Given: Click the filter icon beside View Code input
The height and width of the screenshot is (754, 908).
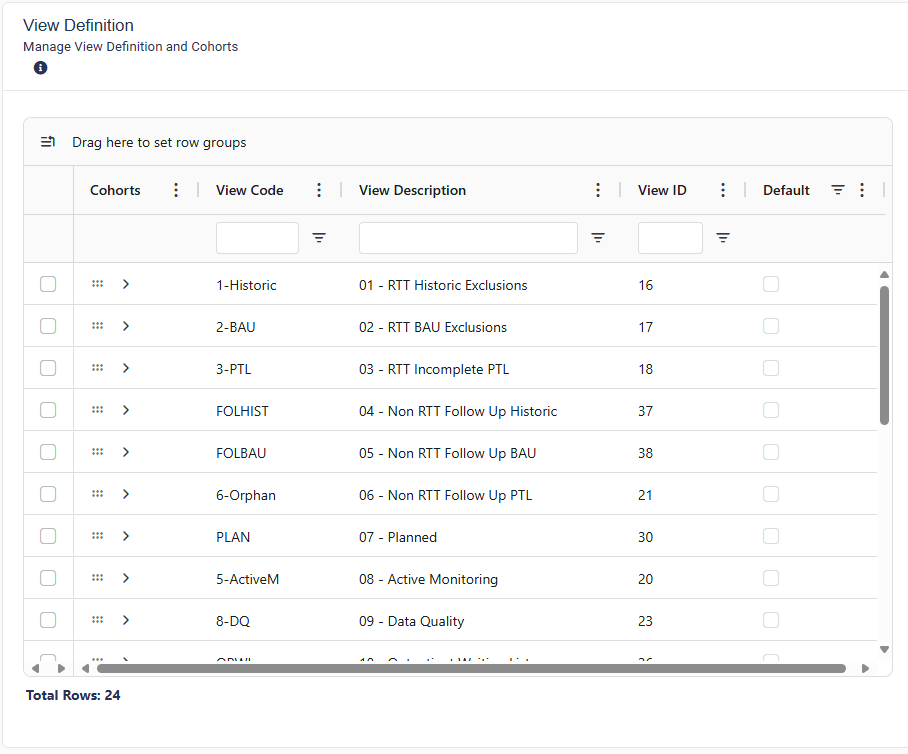Looking at the screenshot, I should [319, 238].
